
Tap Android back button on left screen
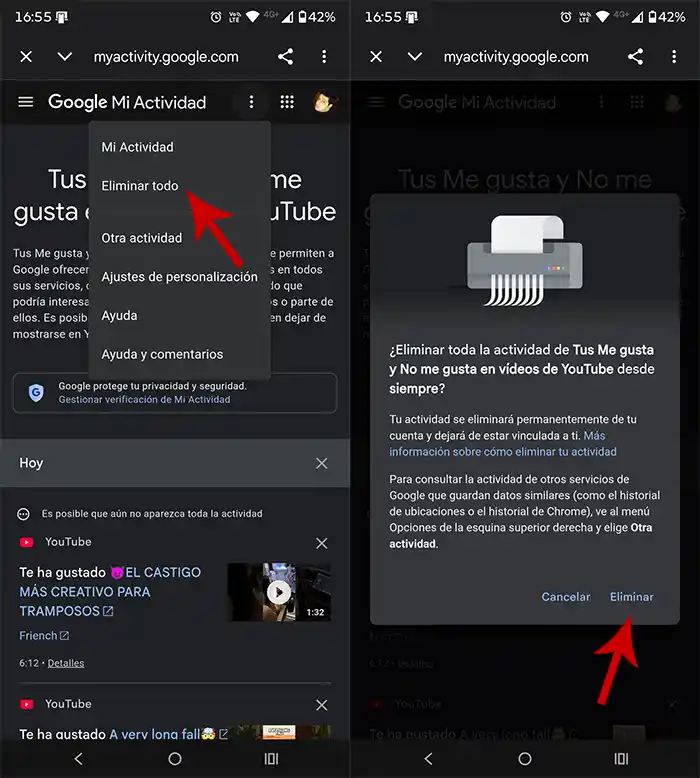tap(78, 759)
